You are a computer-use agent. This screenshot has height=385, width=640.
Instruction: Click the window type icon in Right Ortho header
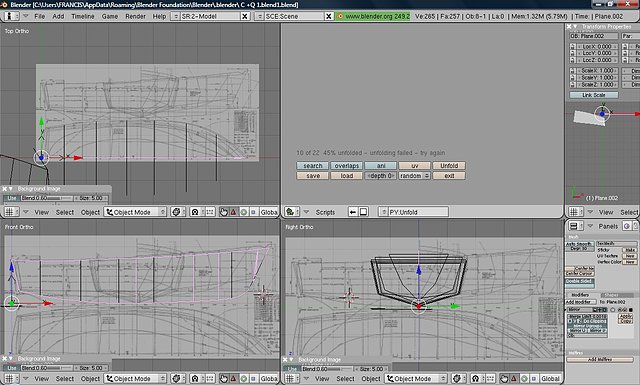point(292,378)
